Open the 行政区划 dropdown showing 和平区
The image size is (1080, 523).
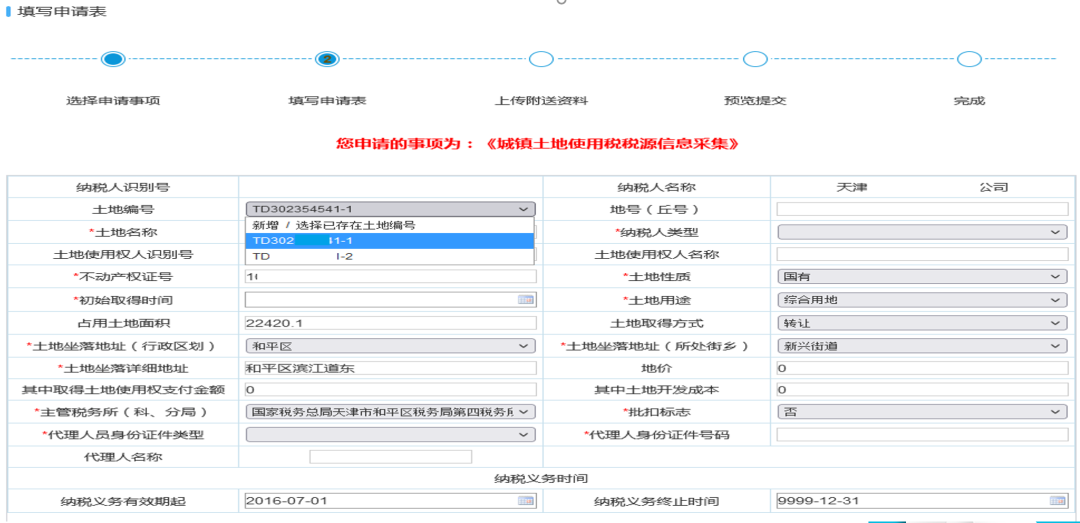click(391, 346)
